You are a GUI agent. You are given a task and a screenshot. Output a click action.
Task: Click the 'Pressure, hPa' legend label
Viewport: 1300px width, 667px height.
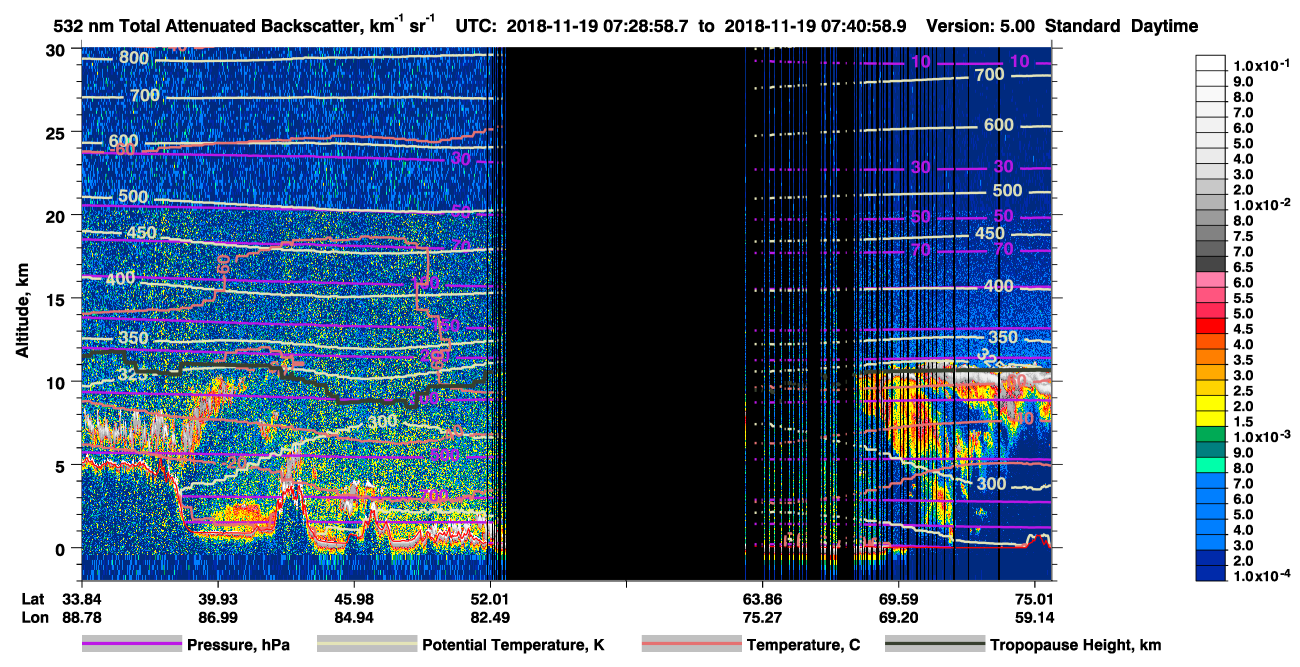pos(238,645)
